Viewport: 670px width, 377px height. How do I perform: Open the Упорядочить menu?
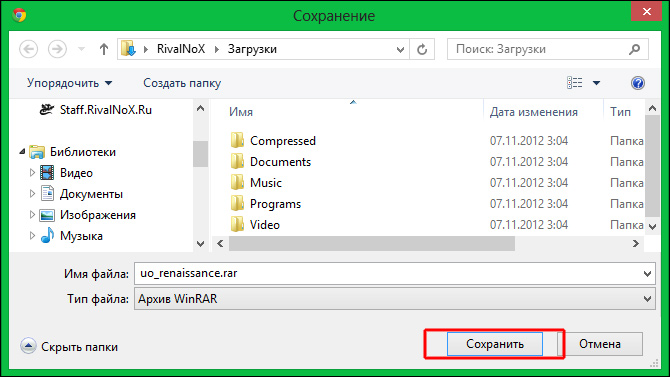click(x=70, y=83)
